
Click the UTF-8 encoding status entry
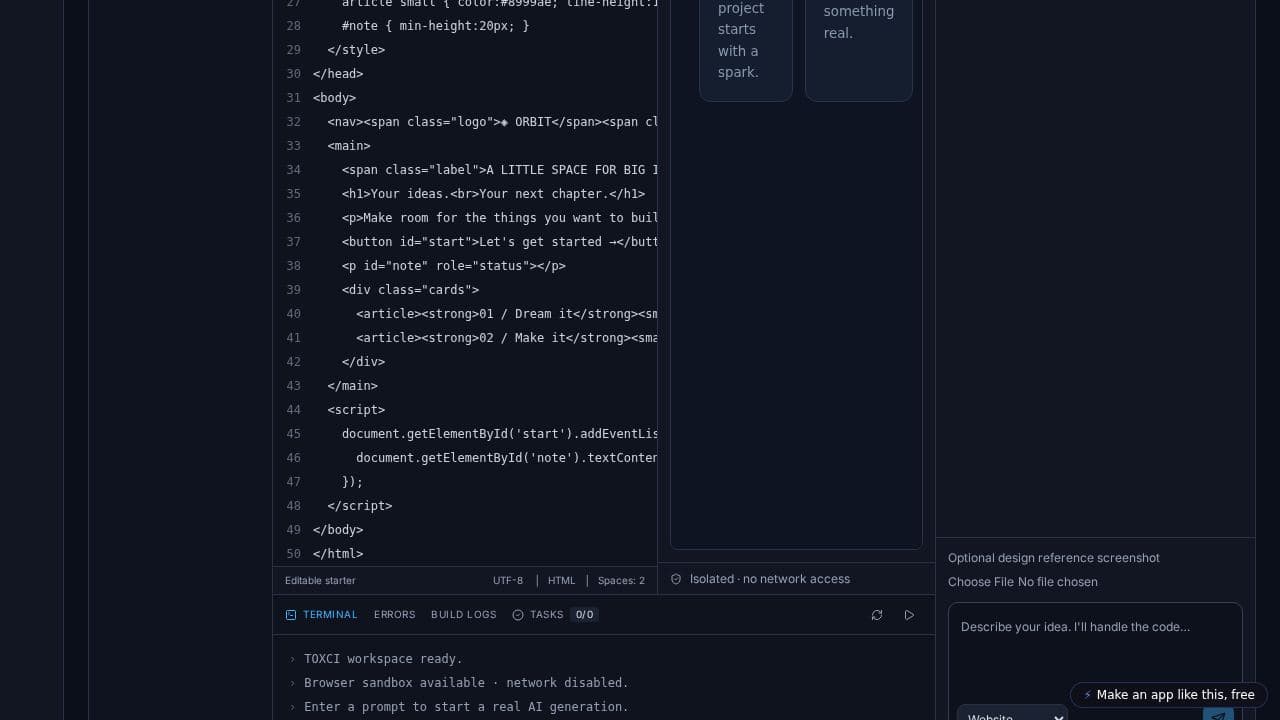pyautogui.click(x=508, y=581)
